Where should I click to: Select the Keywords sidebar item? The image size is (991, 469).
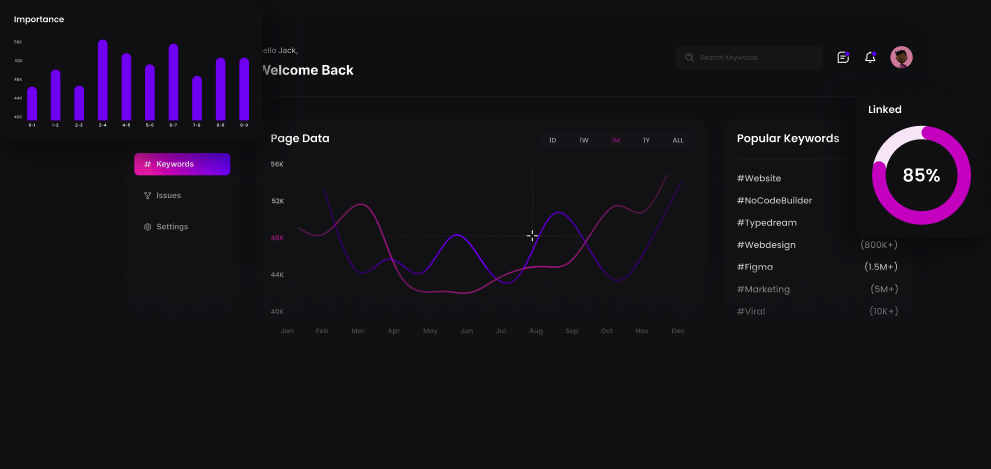(x=182, y=164)
